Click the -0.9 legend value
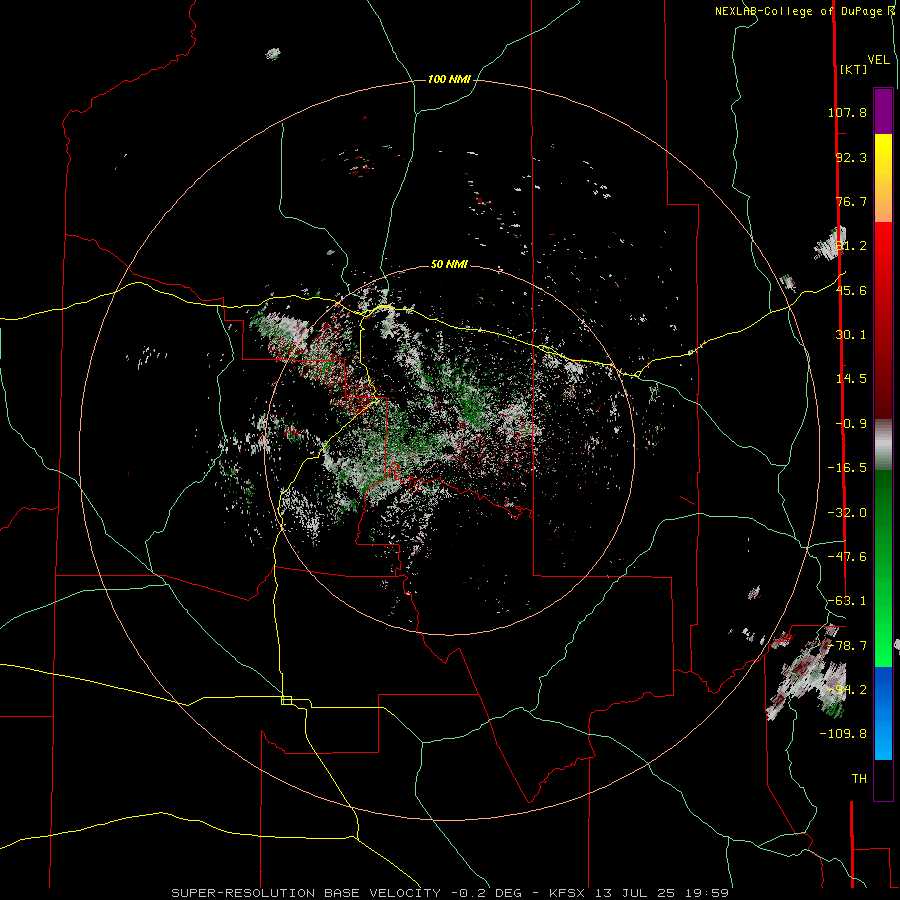The image size is (900, 900). [851, 424]
